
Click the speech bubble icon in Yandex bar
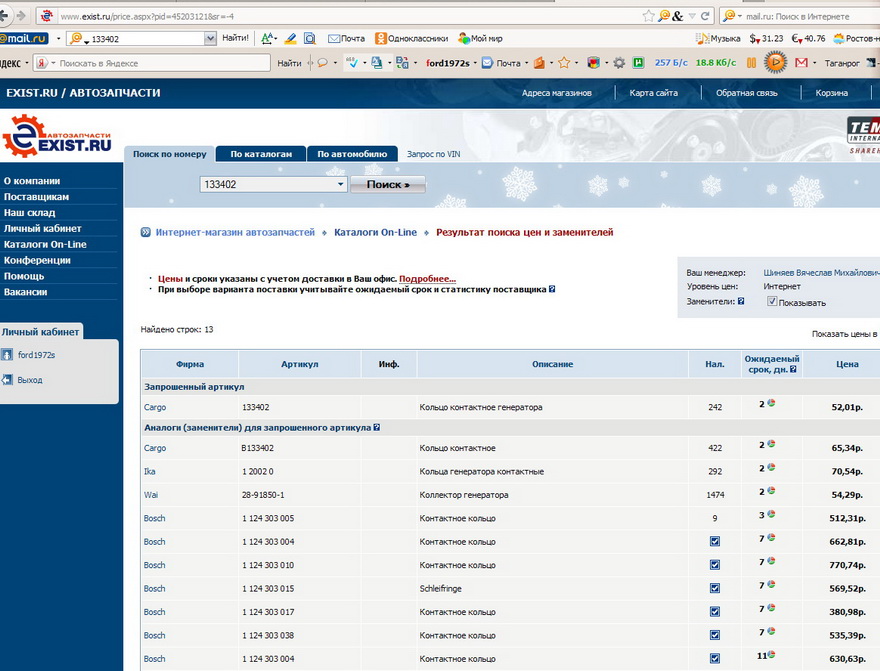click(323, 63)
